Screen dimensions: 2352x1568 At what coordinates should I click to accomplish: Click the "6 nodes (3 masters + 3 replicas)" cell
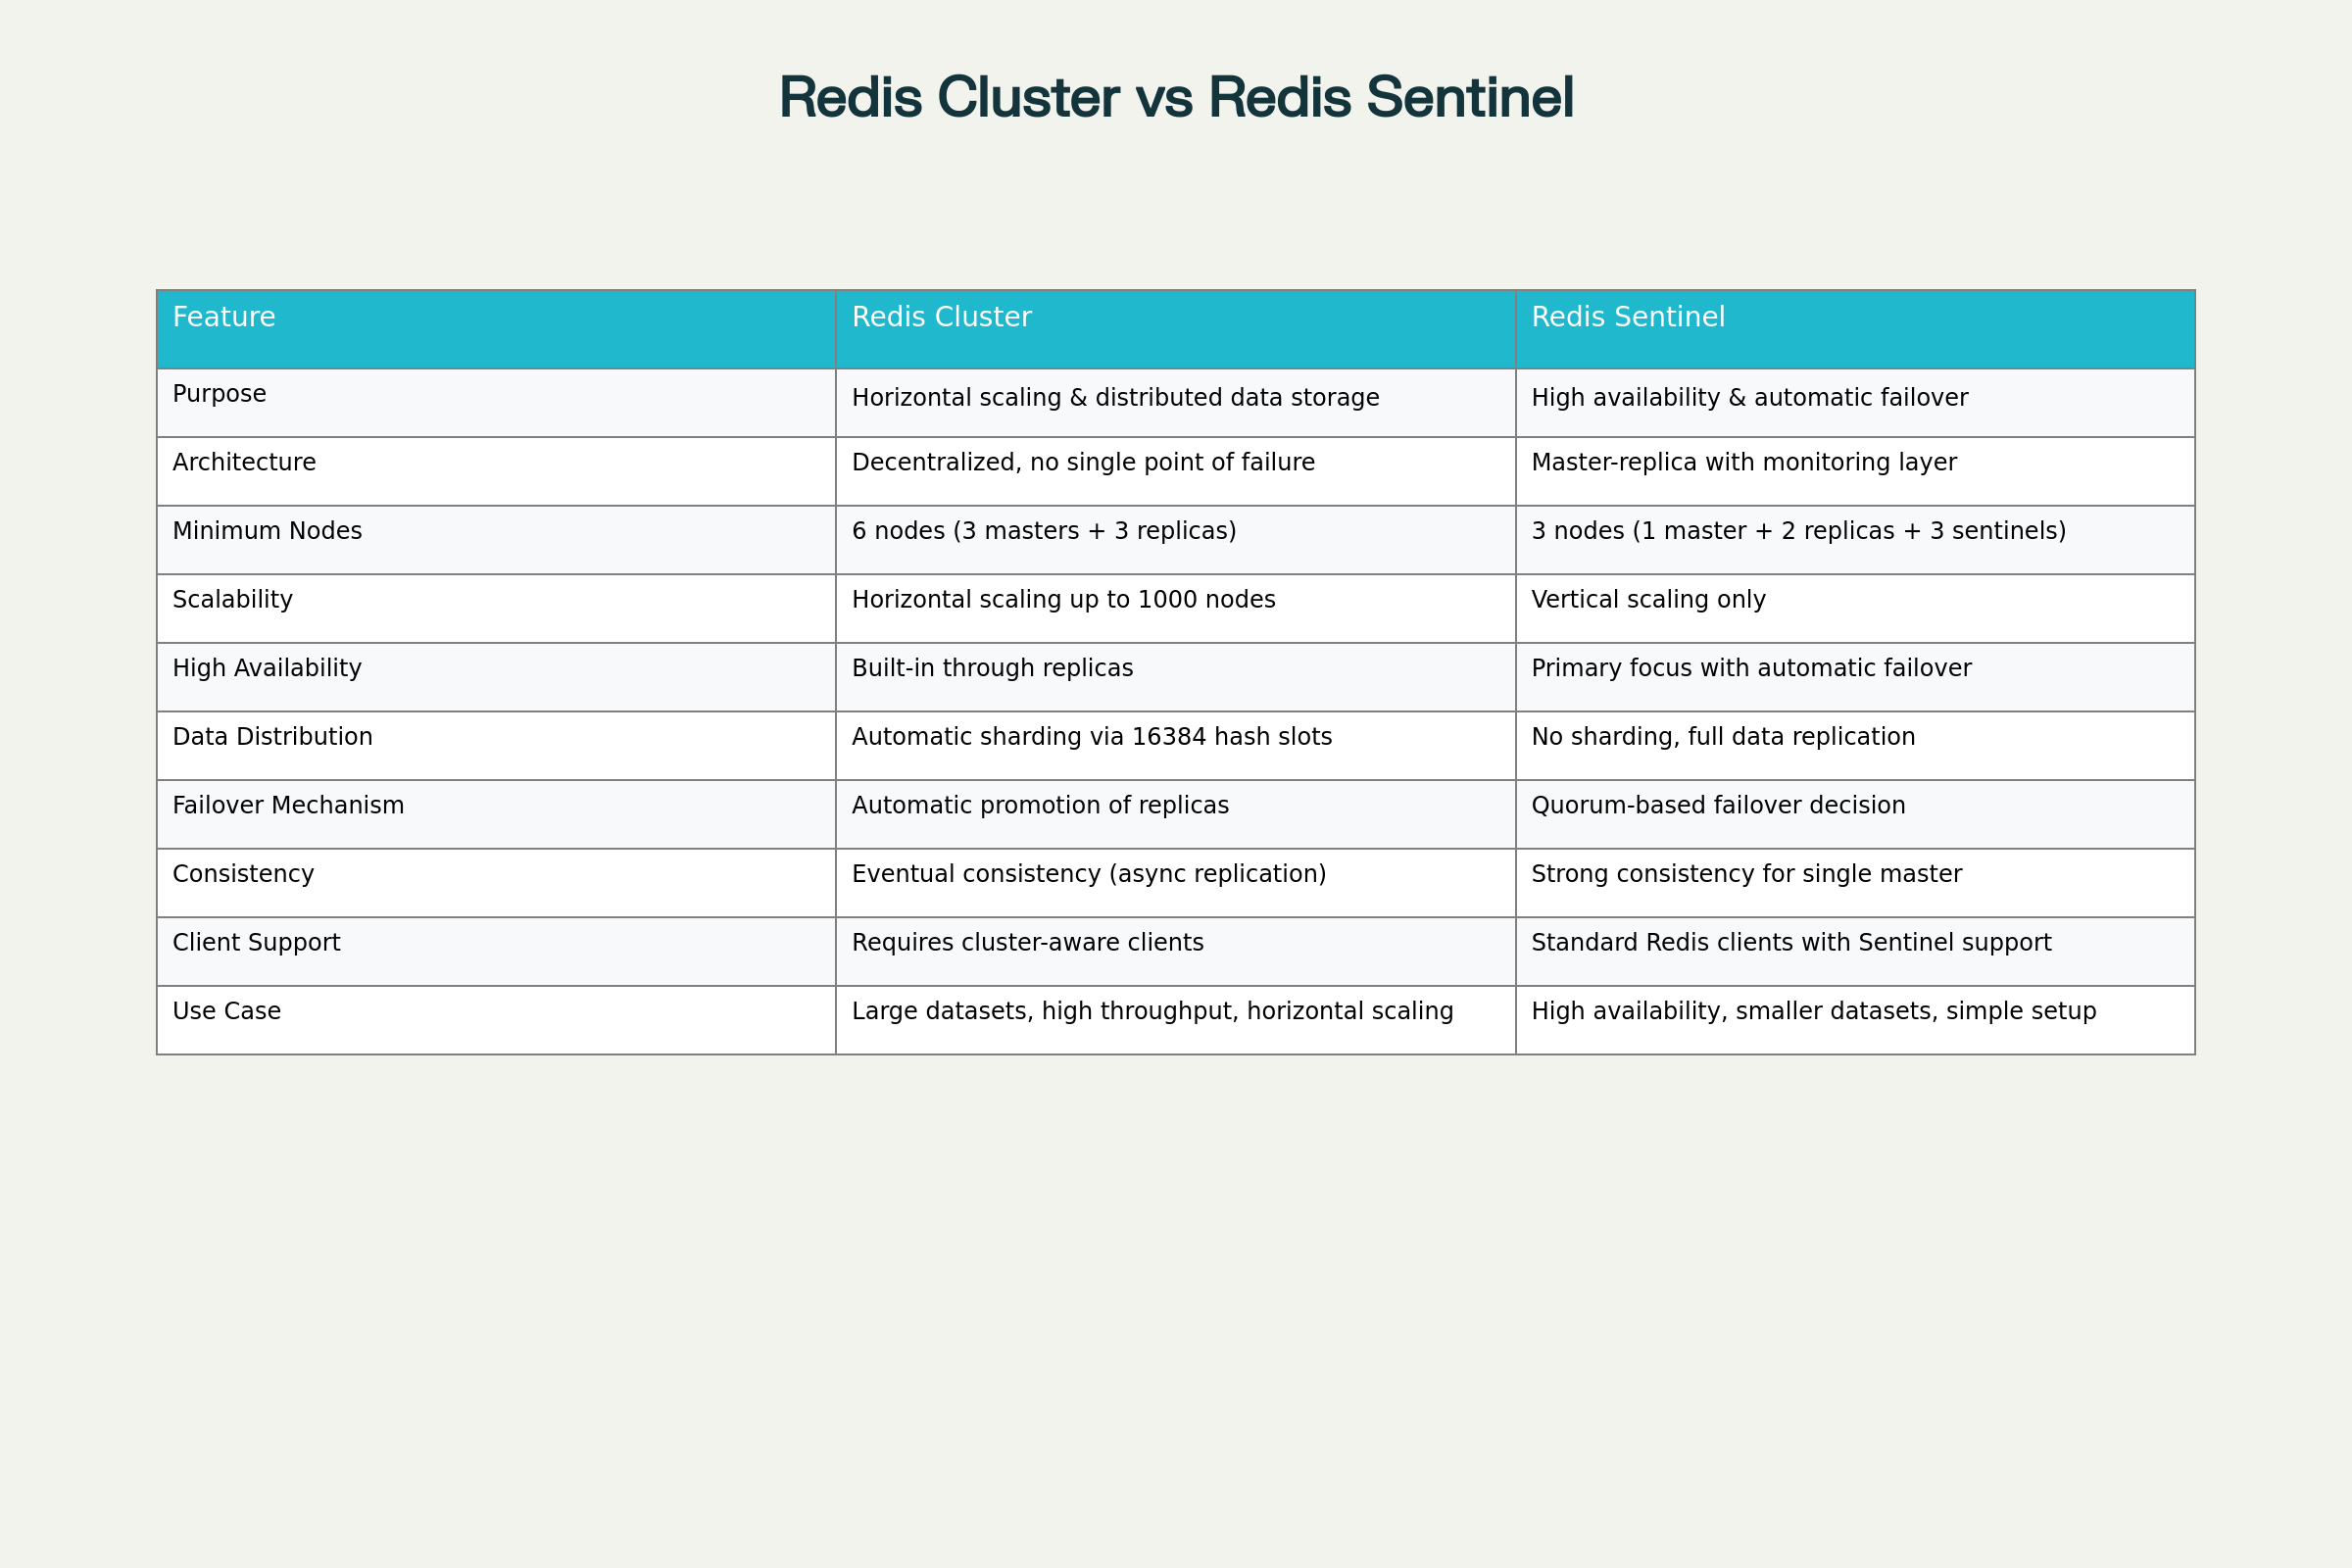pos(1044,531)
